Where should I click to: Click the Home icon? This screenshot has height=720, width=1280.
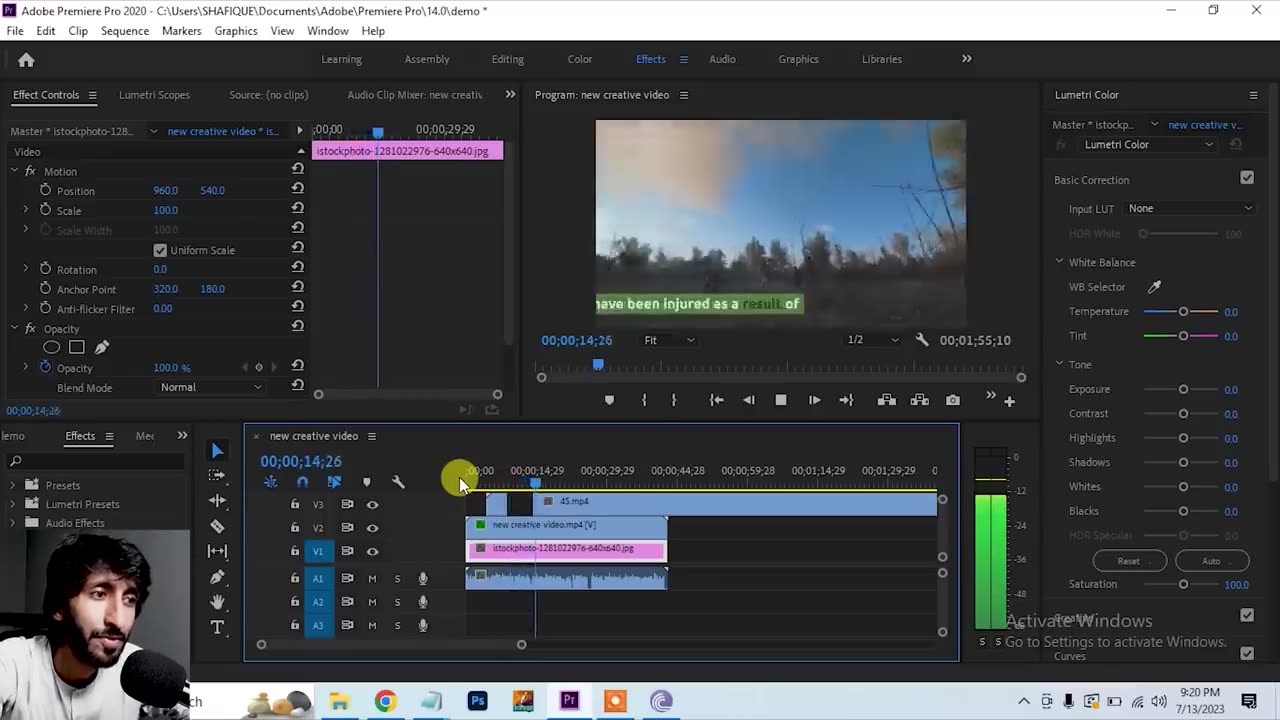26,60
